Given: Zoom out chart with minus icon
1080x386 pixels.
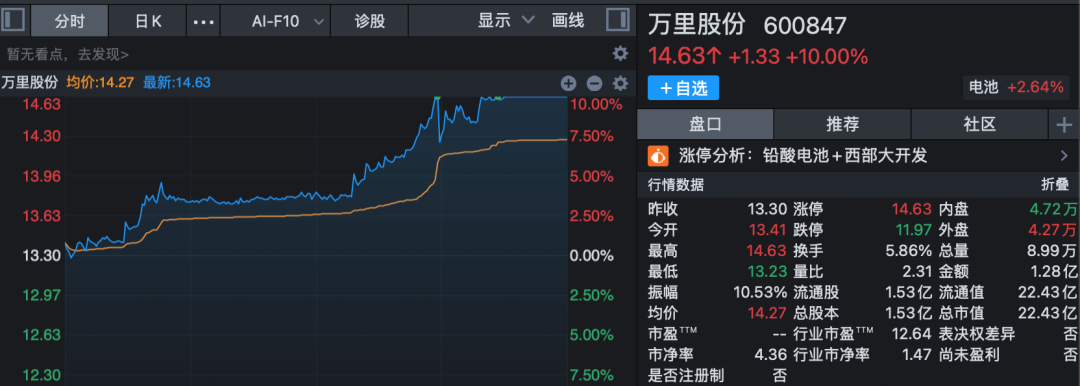Looking at the screenshot, I should [594, 83].
